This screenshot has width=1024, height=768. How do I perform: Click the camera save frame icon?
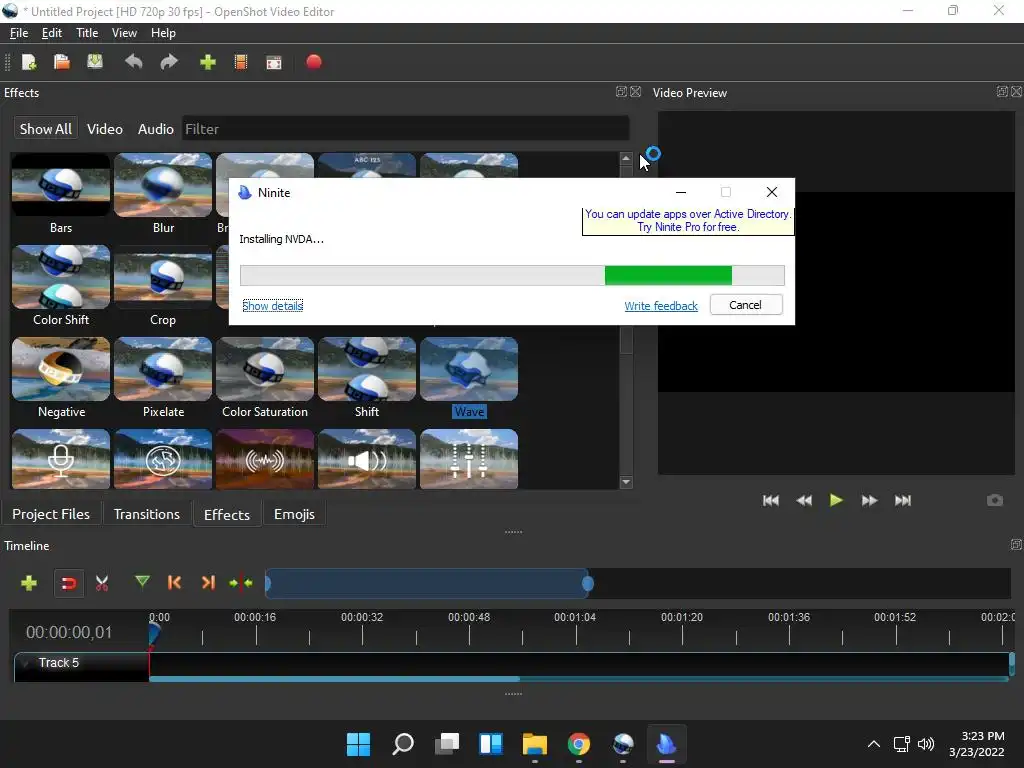pyautogui.click(x=995, y=500)
